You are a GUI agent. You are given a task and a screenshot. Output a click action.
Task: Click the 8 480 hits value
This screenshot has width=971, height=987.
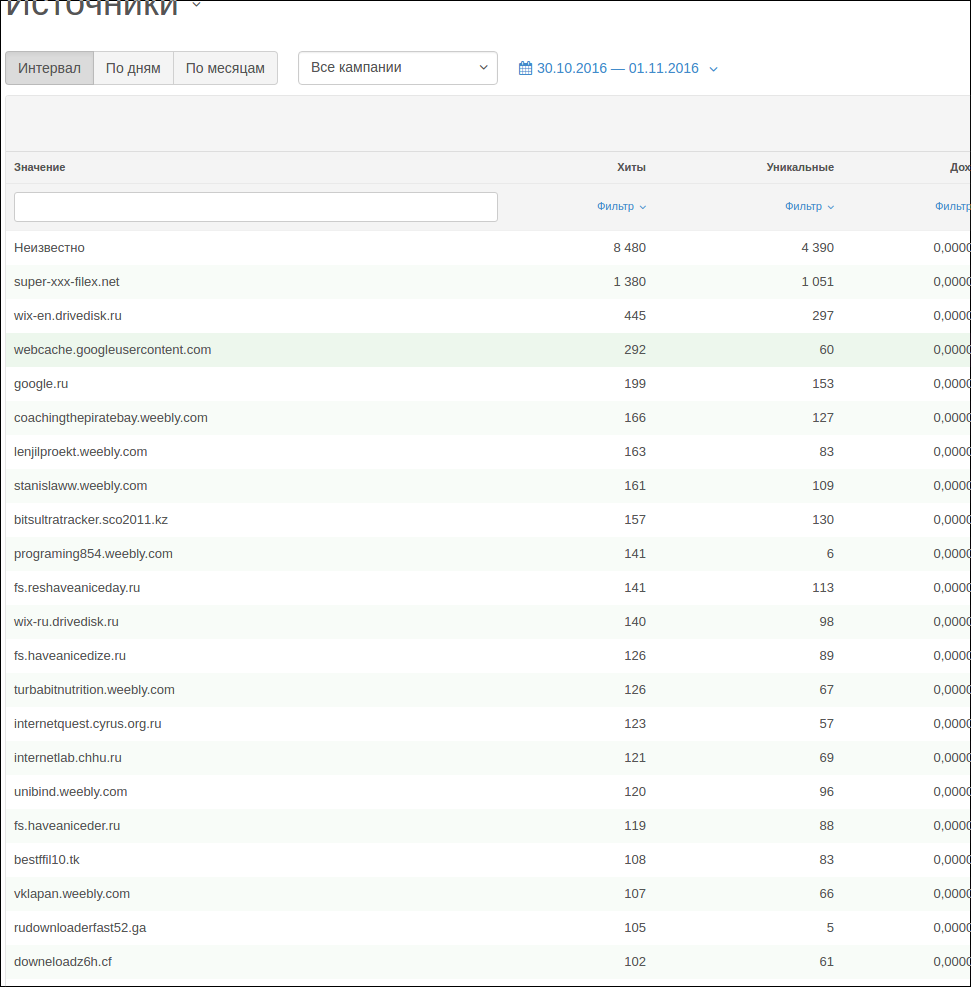pyautogui.click(x=629, y=248)
